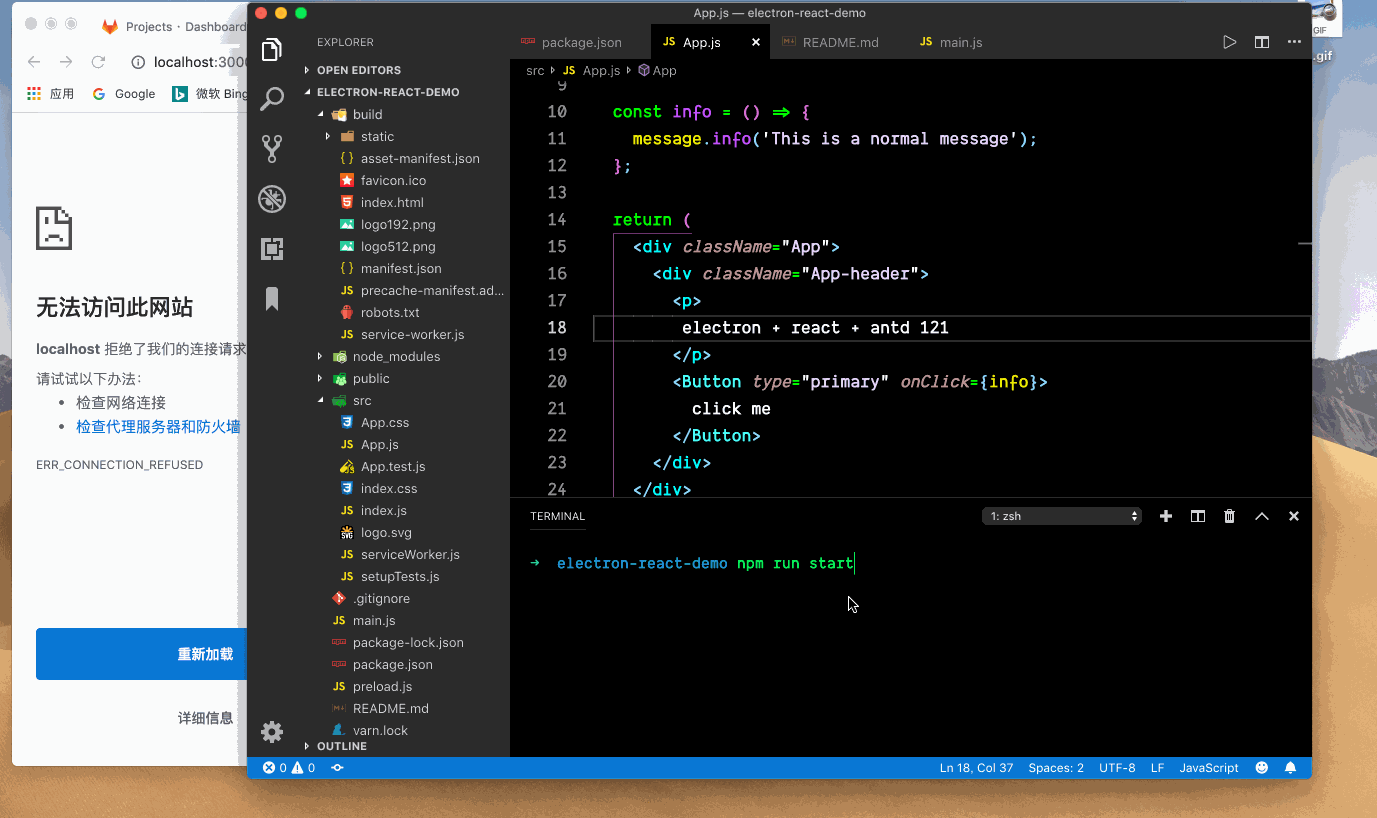Switch to the README.md tab
The image size is (1377, 818).
click(x=829, y=42)
